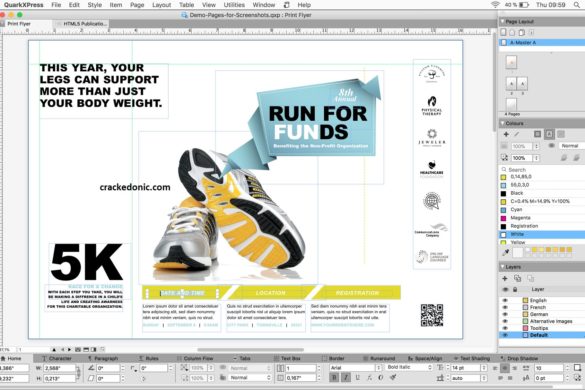The width and height of the screenshot is (585, 390).
Task: Add a new layer with plus icon
Action: 505,278
